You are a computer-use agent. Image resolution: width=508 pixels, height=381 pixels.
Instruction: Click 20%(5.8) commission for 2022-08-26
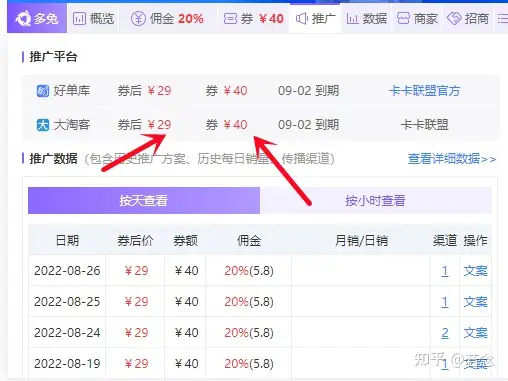249,271
